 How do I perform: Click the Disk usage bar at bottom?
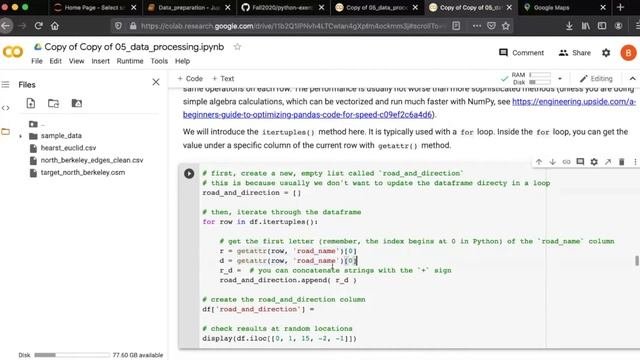[72, 355]
